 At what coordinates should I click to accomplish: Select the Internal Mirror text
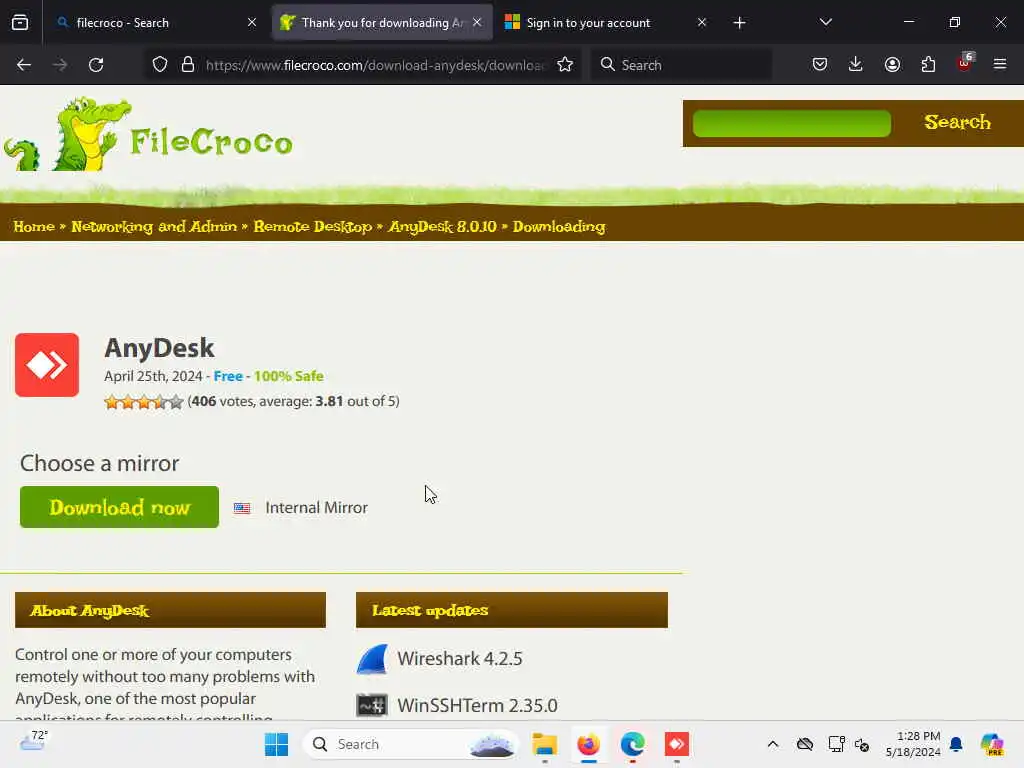click(316, 507)
